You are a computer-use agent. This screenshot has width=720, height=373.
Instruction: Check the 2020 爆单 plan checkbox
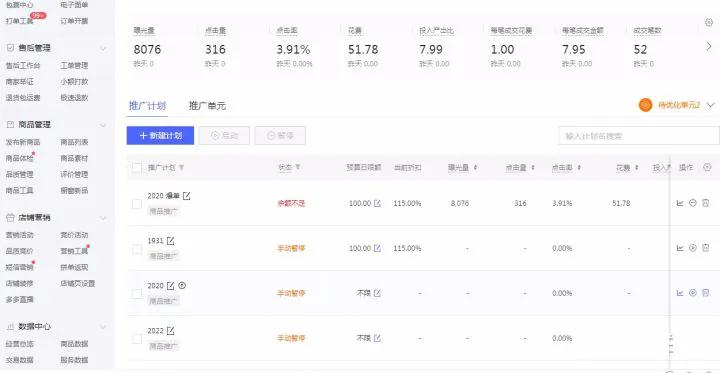pyautogui.click(x=137, y=204)
